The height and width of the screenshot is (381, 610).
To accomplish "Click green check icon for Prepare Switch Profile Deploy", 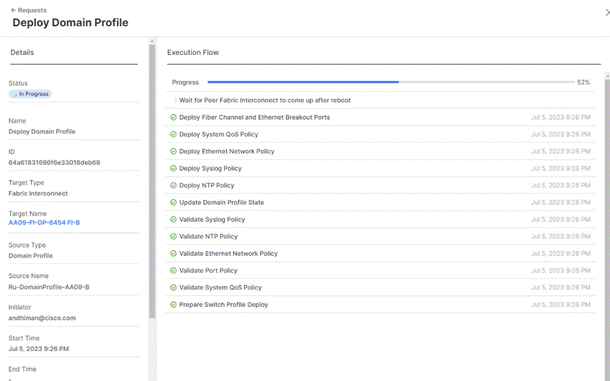I will click(x=174, y=304).
